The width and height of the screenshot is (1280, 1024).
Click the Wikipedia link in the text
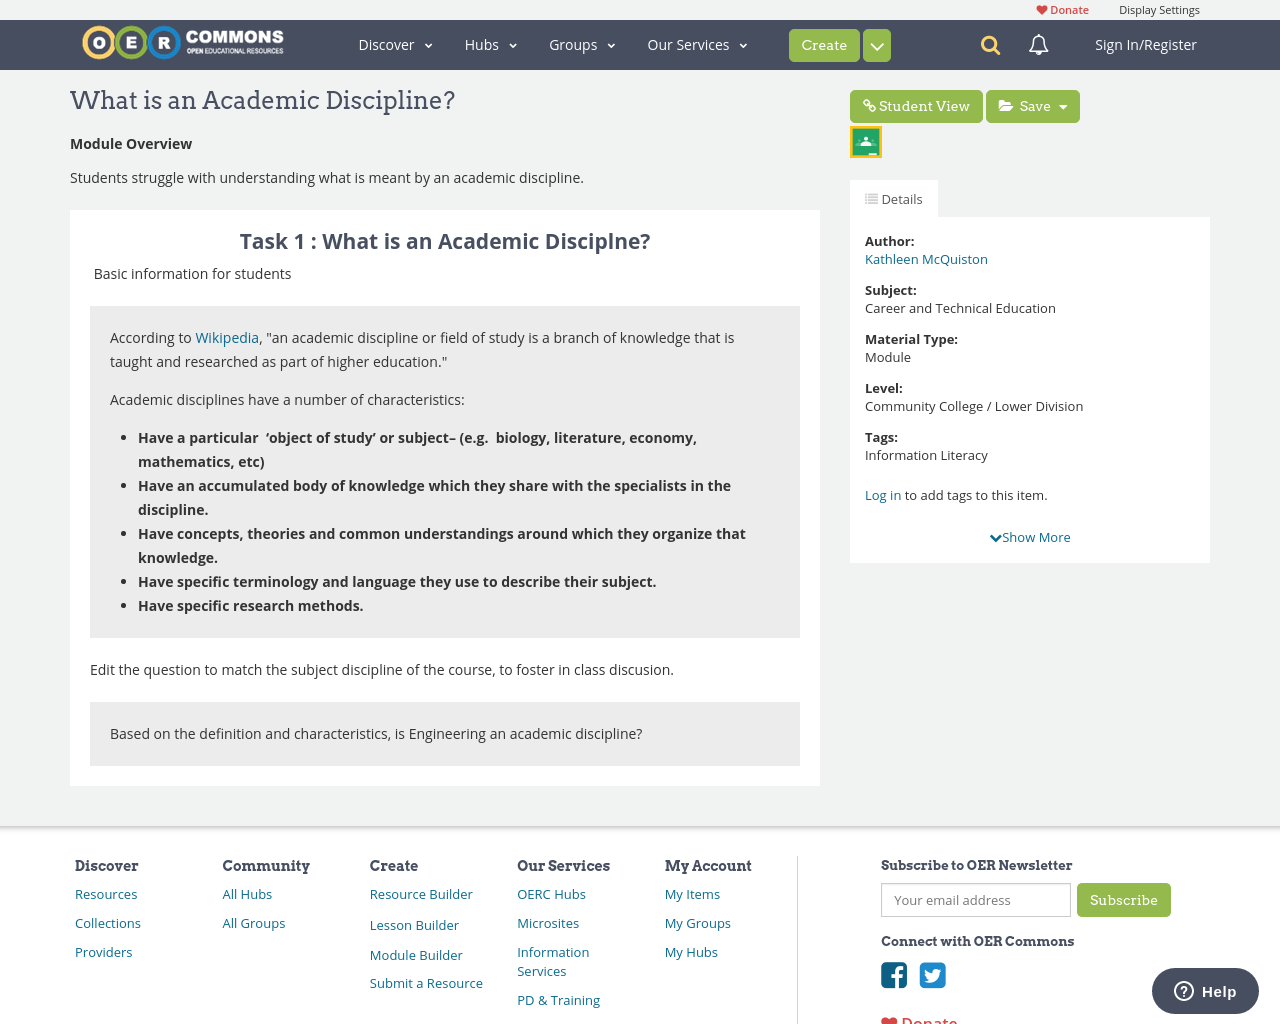(227, 337)
